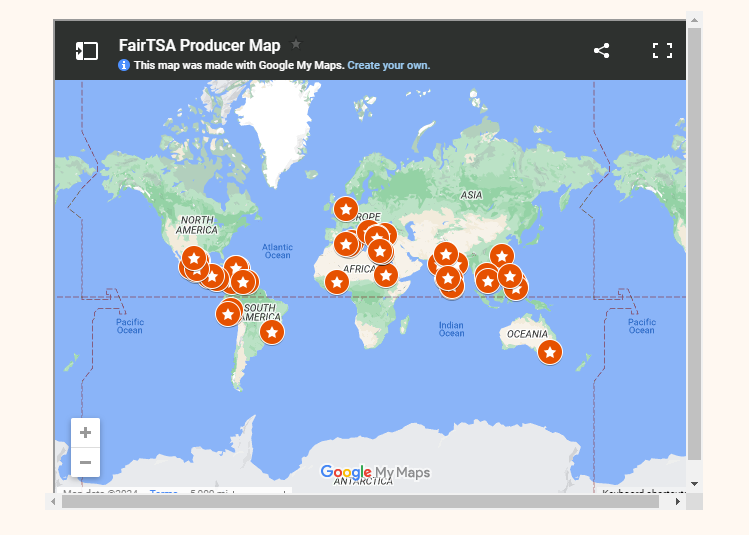Zoom out with the minus button
The height and width of the screenshot is (535, 749).
86,462
